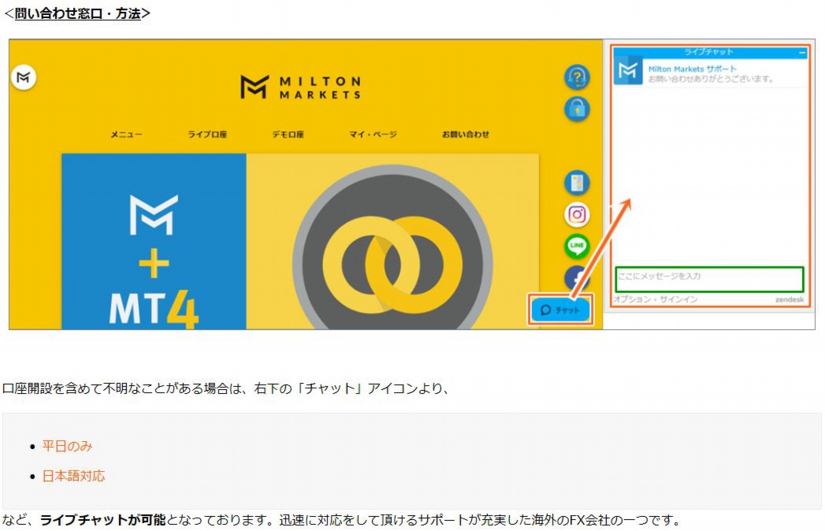Viewport: 825px width, 531px height.
Task: Click the round M logo icon at top left
Action: tap(24, 77)
